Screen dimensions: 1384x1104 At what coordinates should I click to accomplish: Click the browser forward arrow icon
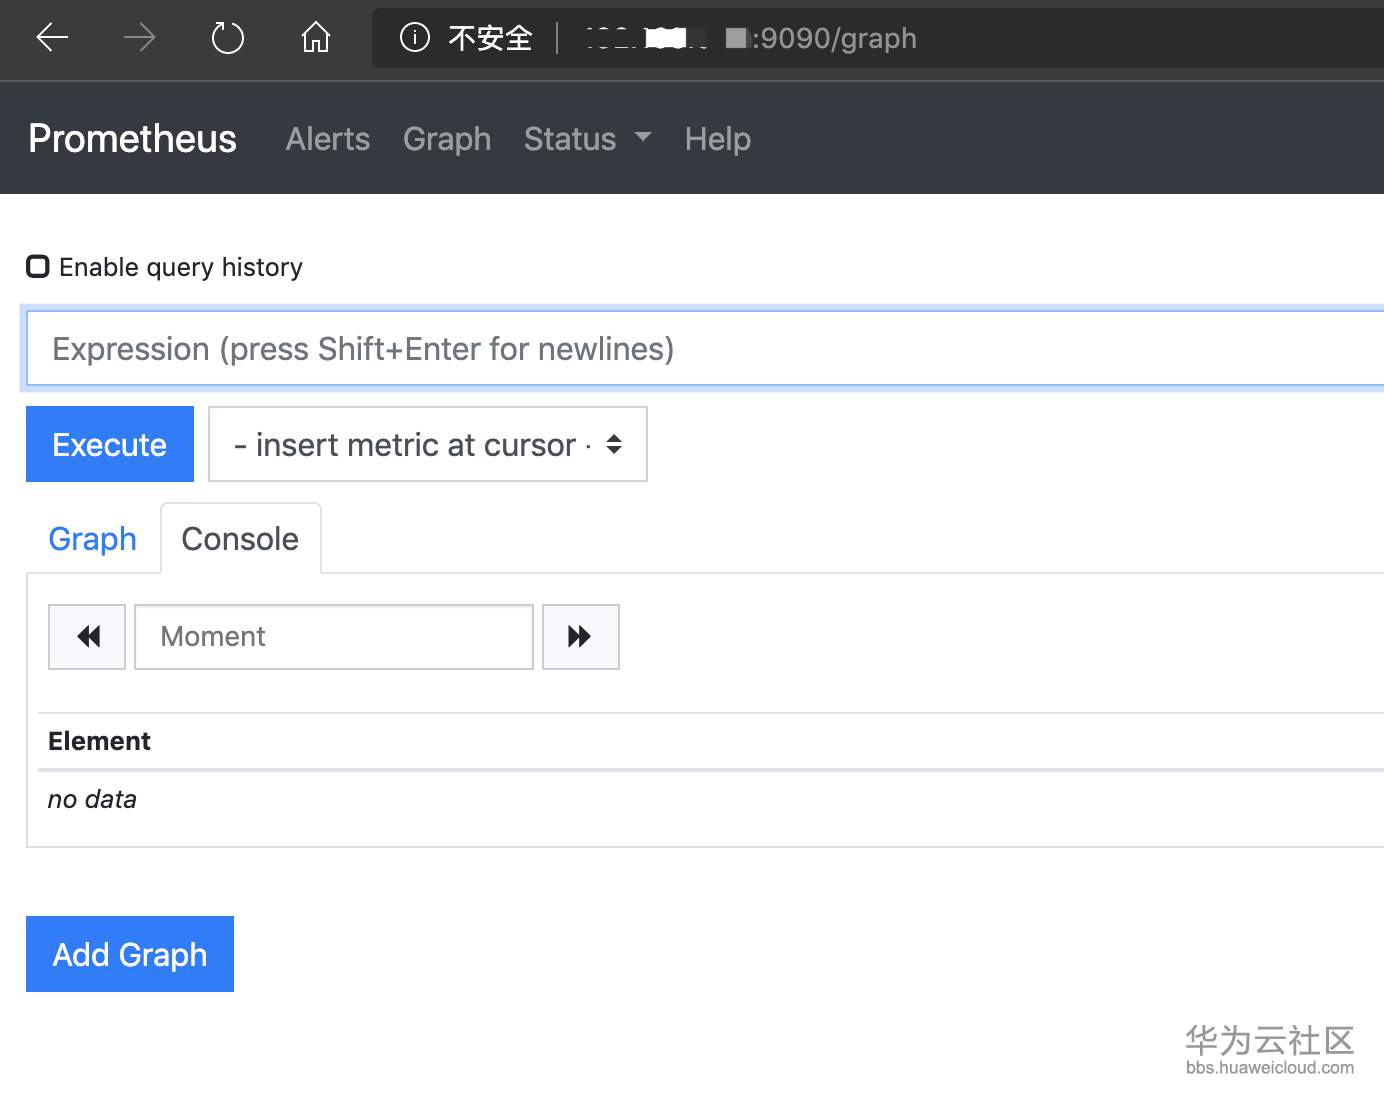139,38
